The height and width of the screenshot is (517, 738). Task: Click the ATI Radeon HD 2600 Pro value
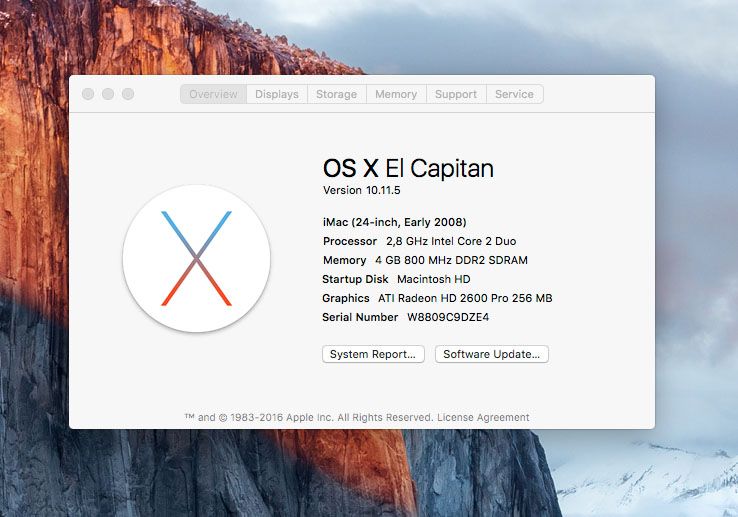465,299
